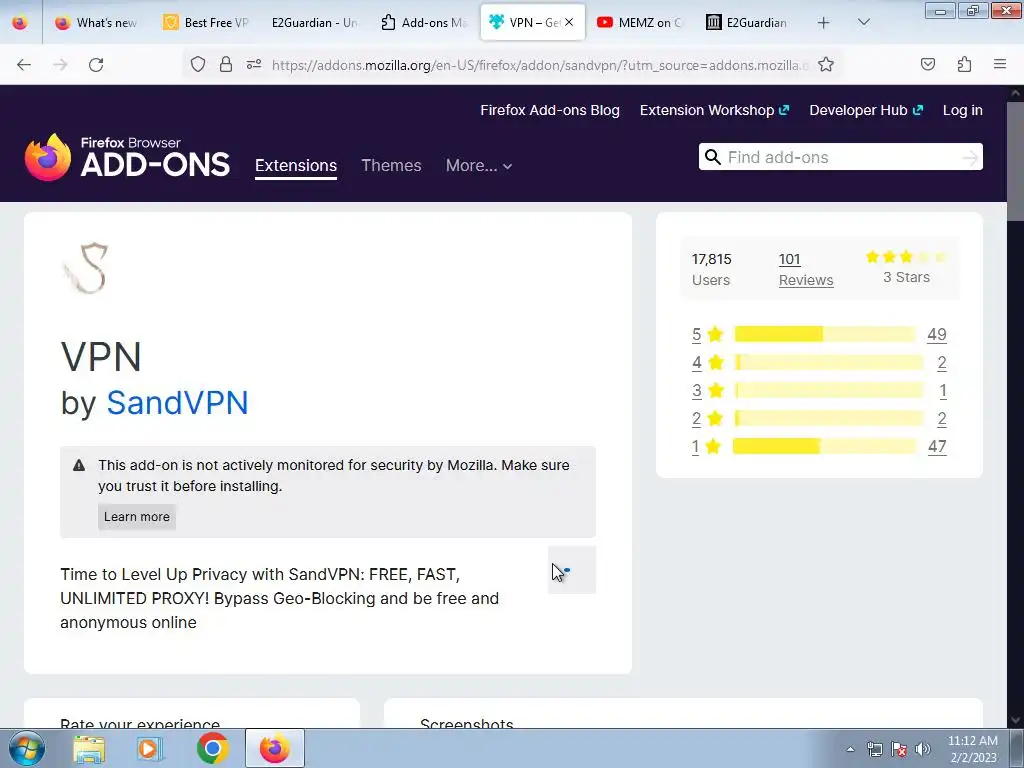Screen dimensions: 1024x768
Task: Click the 11:12 AM taskbar clock
Action: [972, 749]
